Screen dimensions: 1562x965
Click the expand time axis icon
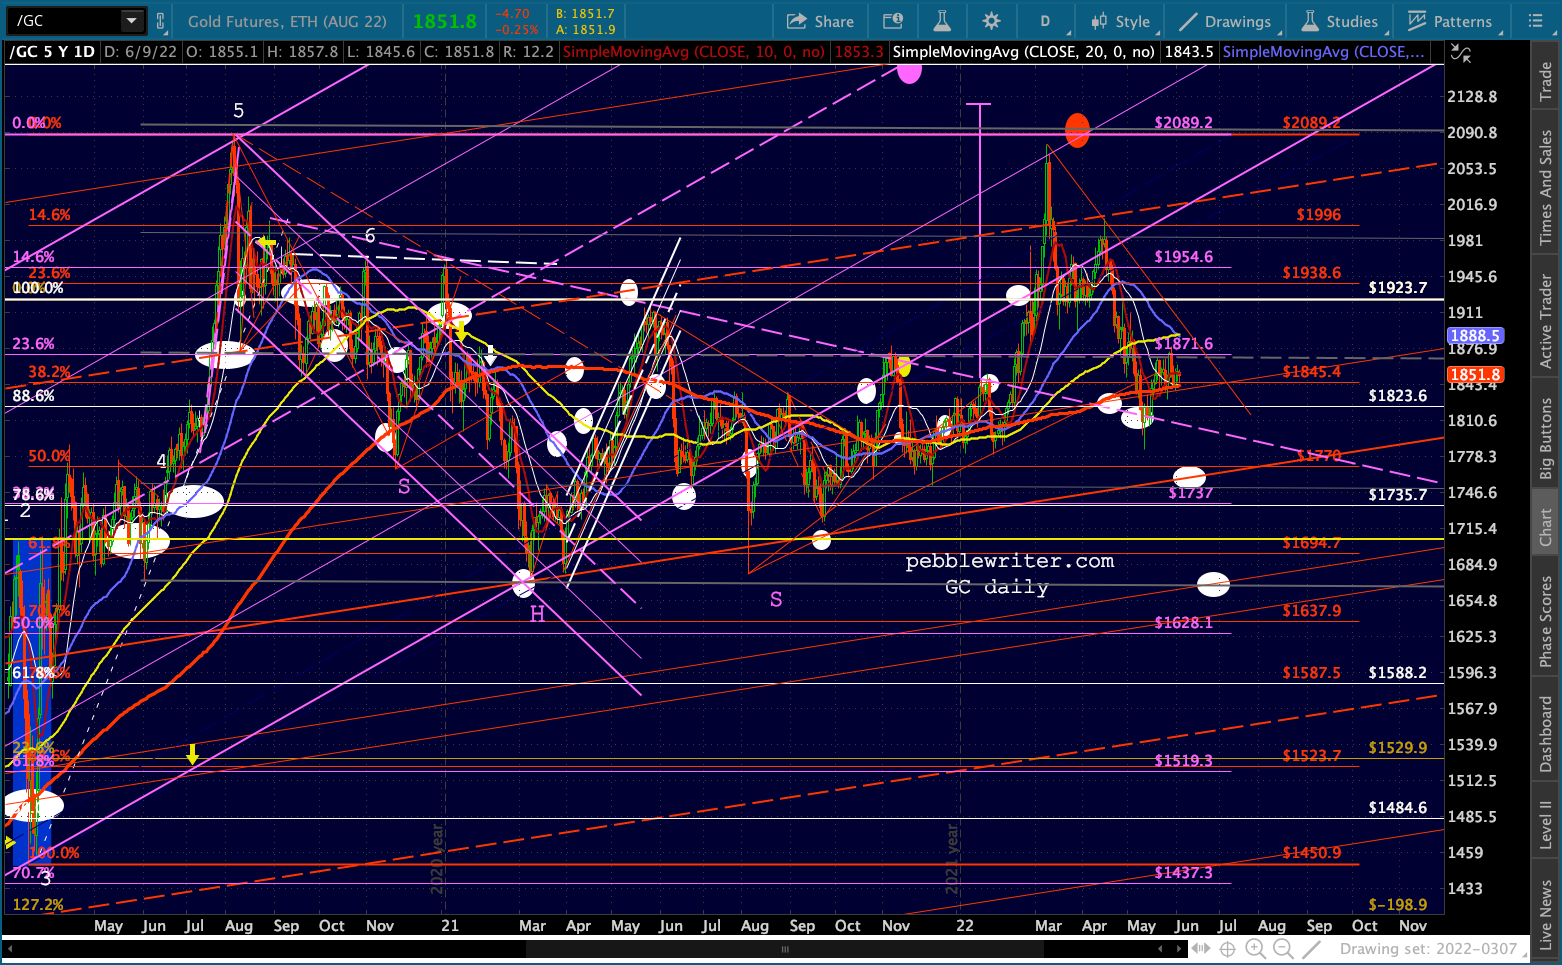click(1201, 948)
